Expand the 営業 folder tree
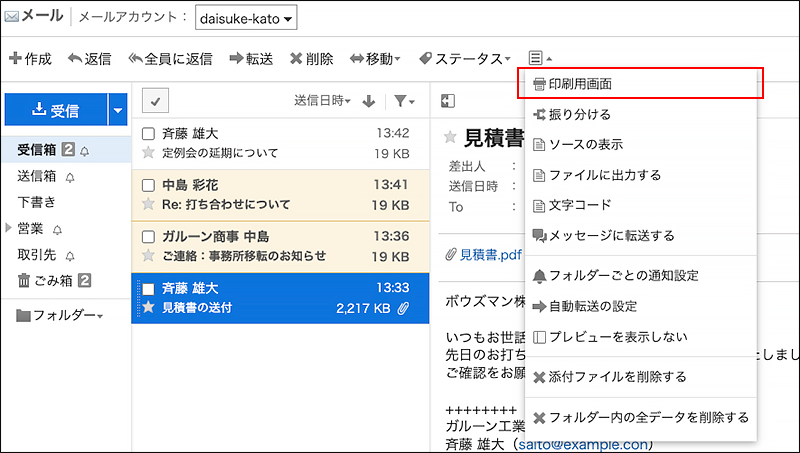The image size is (800, 453). coord(10,228)
